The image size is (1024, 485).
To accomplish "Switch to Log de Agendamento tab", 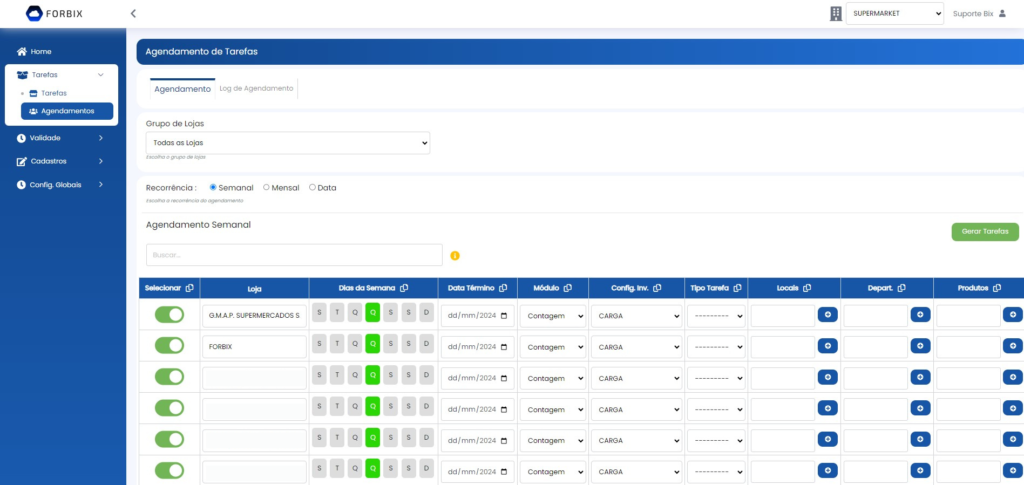I will 256,88.
